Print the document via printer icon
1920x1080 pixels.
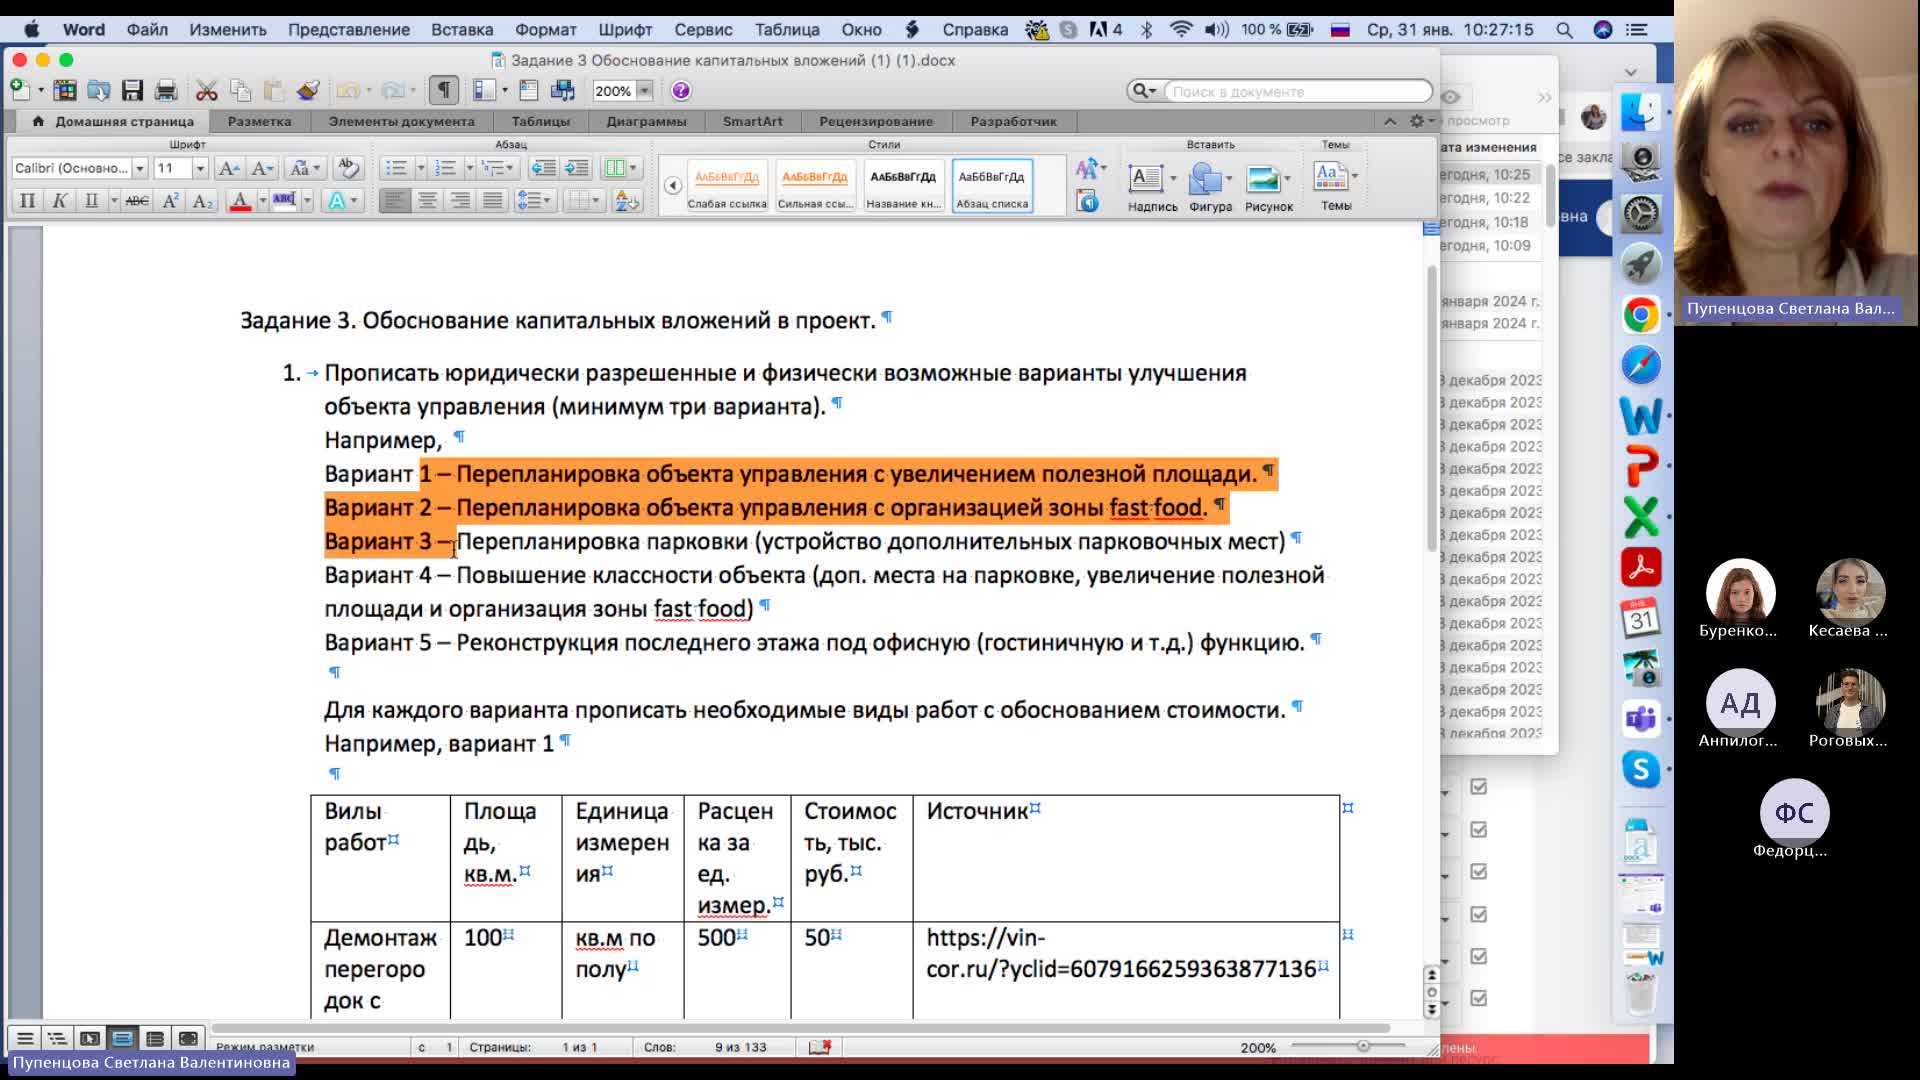166,91
